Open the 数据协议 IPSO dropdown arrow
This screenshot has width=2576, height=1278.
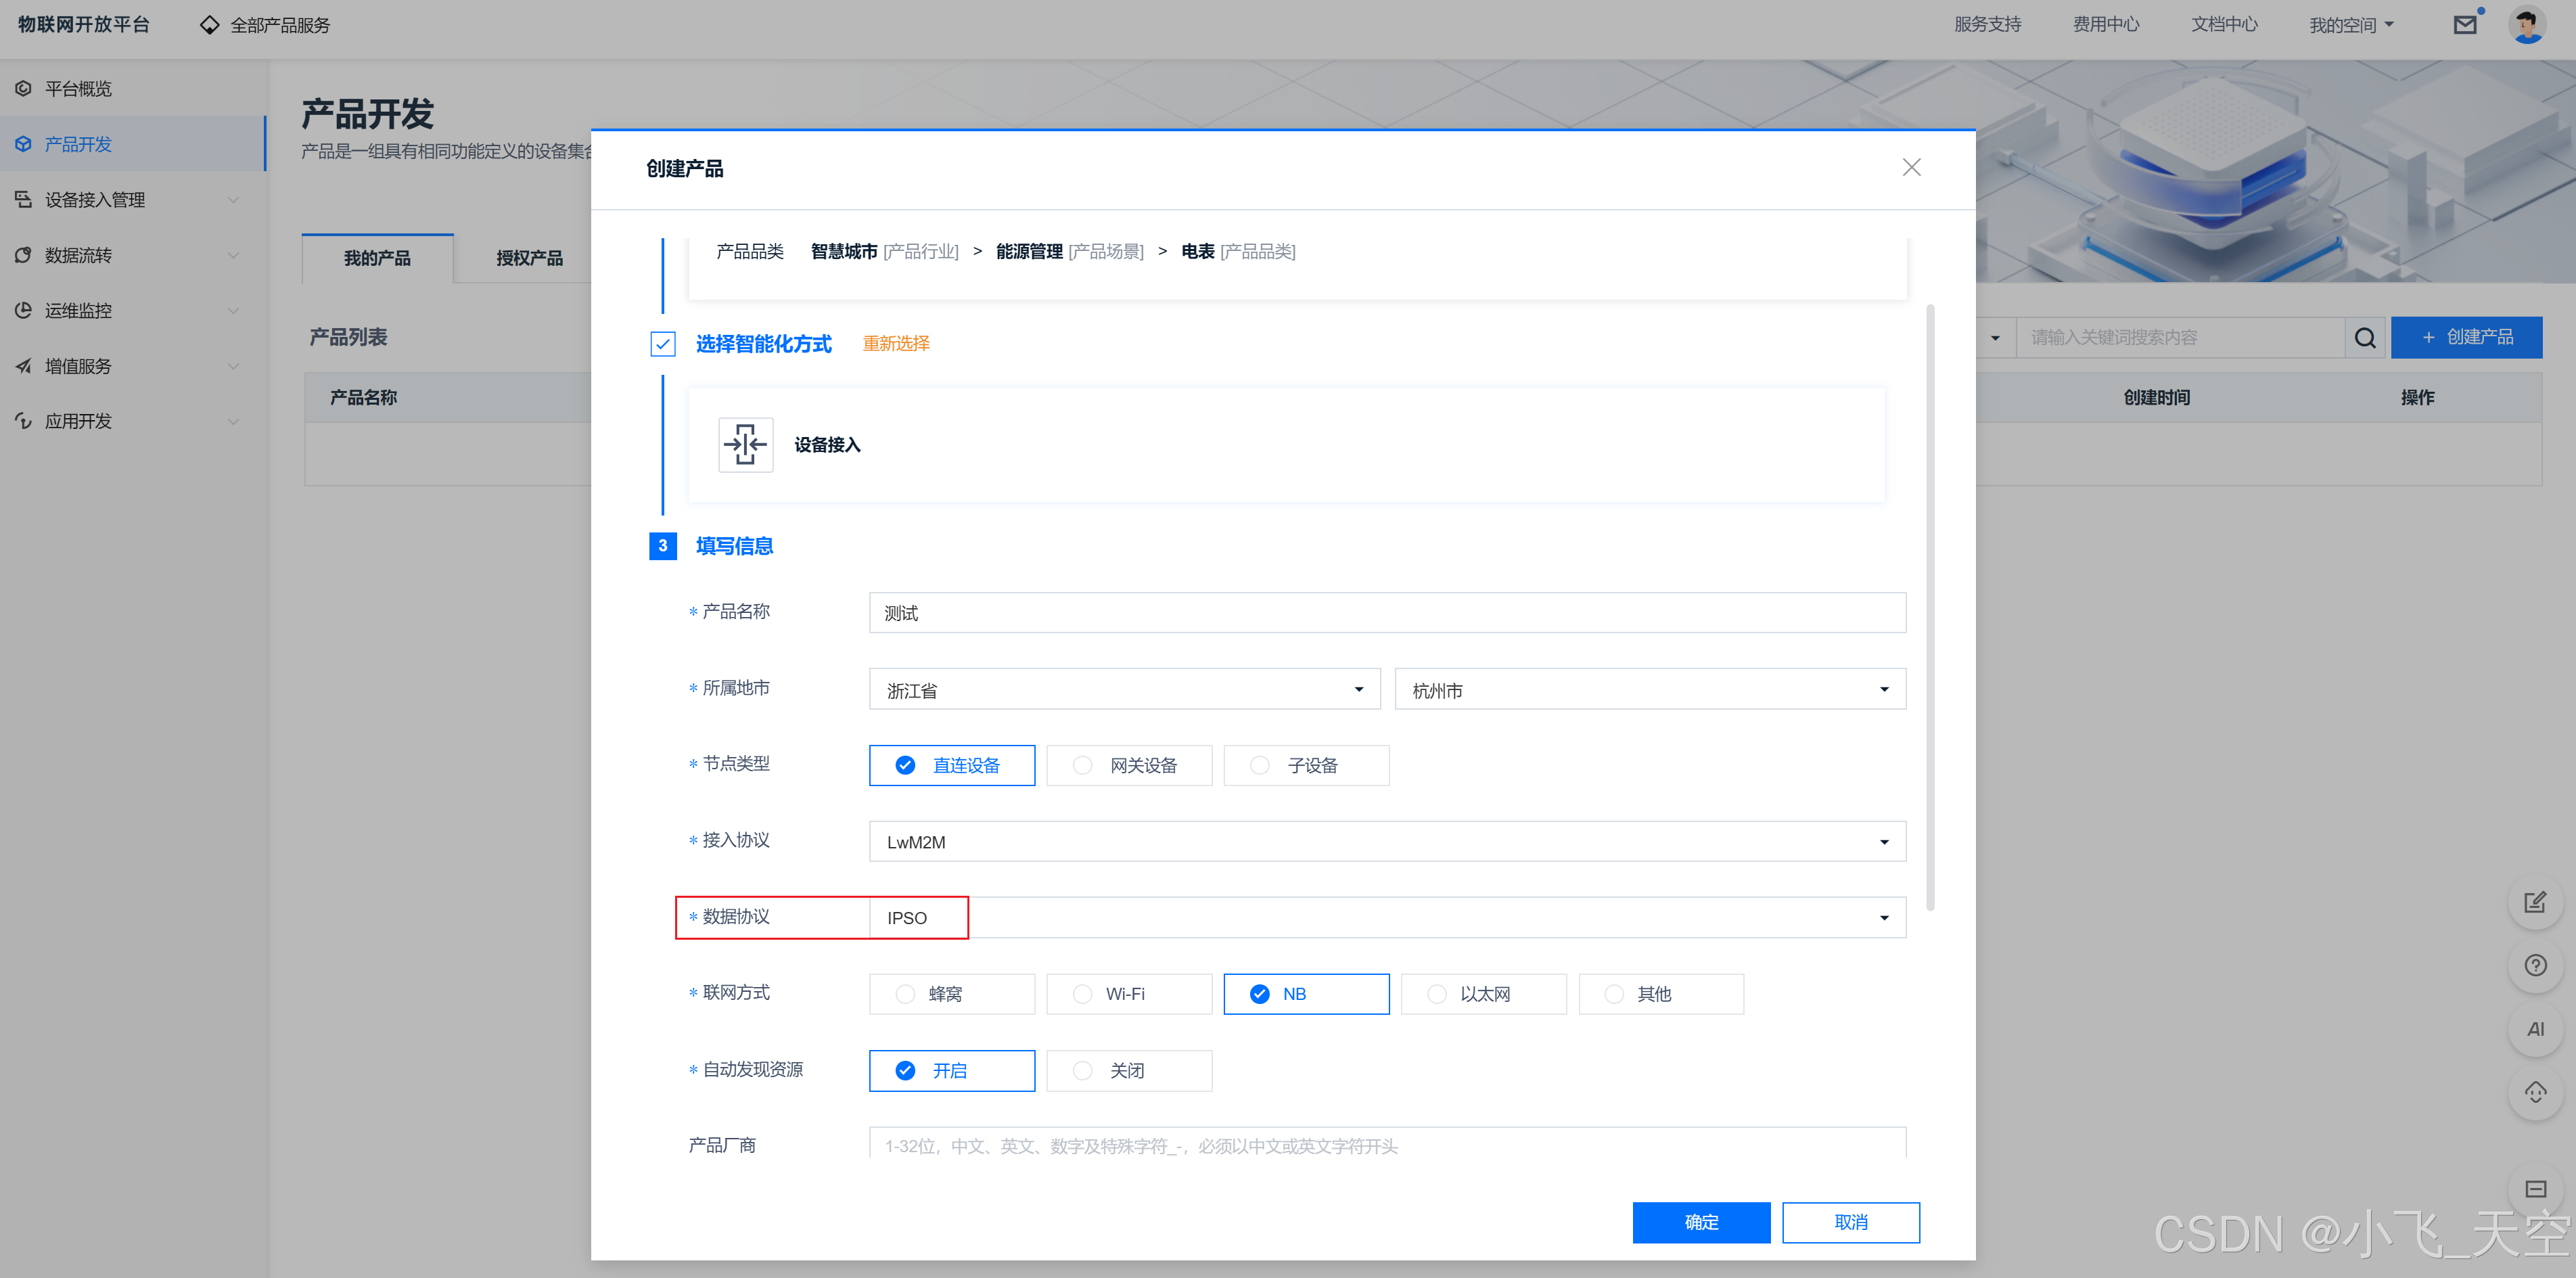(1884, 918)
